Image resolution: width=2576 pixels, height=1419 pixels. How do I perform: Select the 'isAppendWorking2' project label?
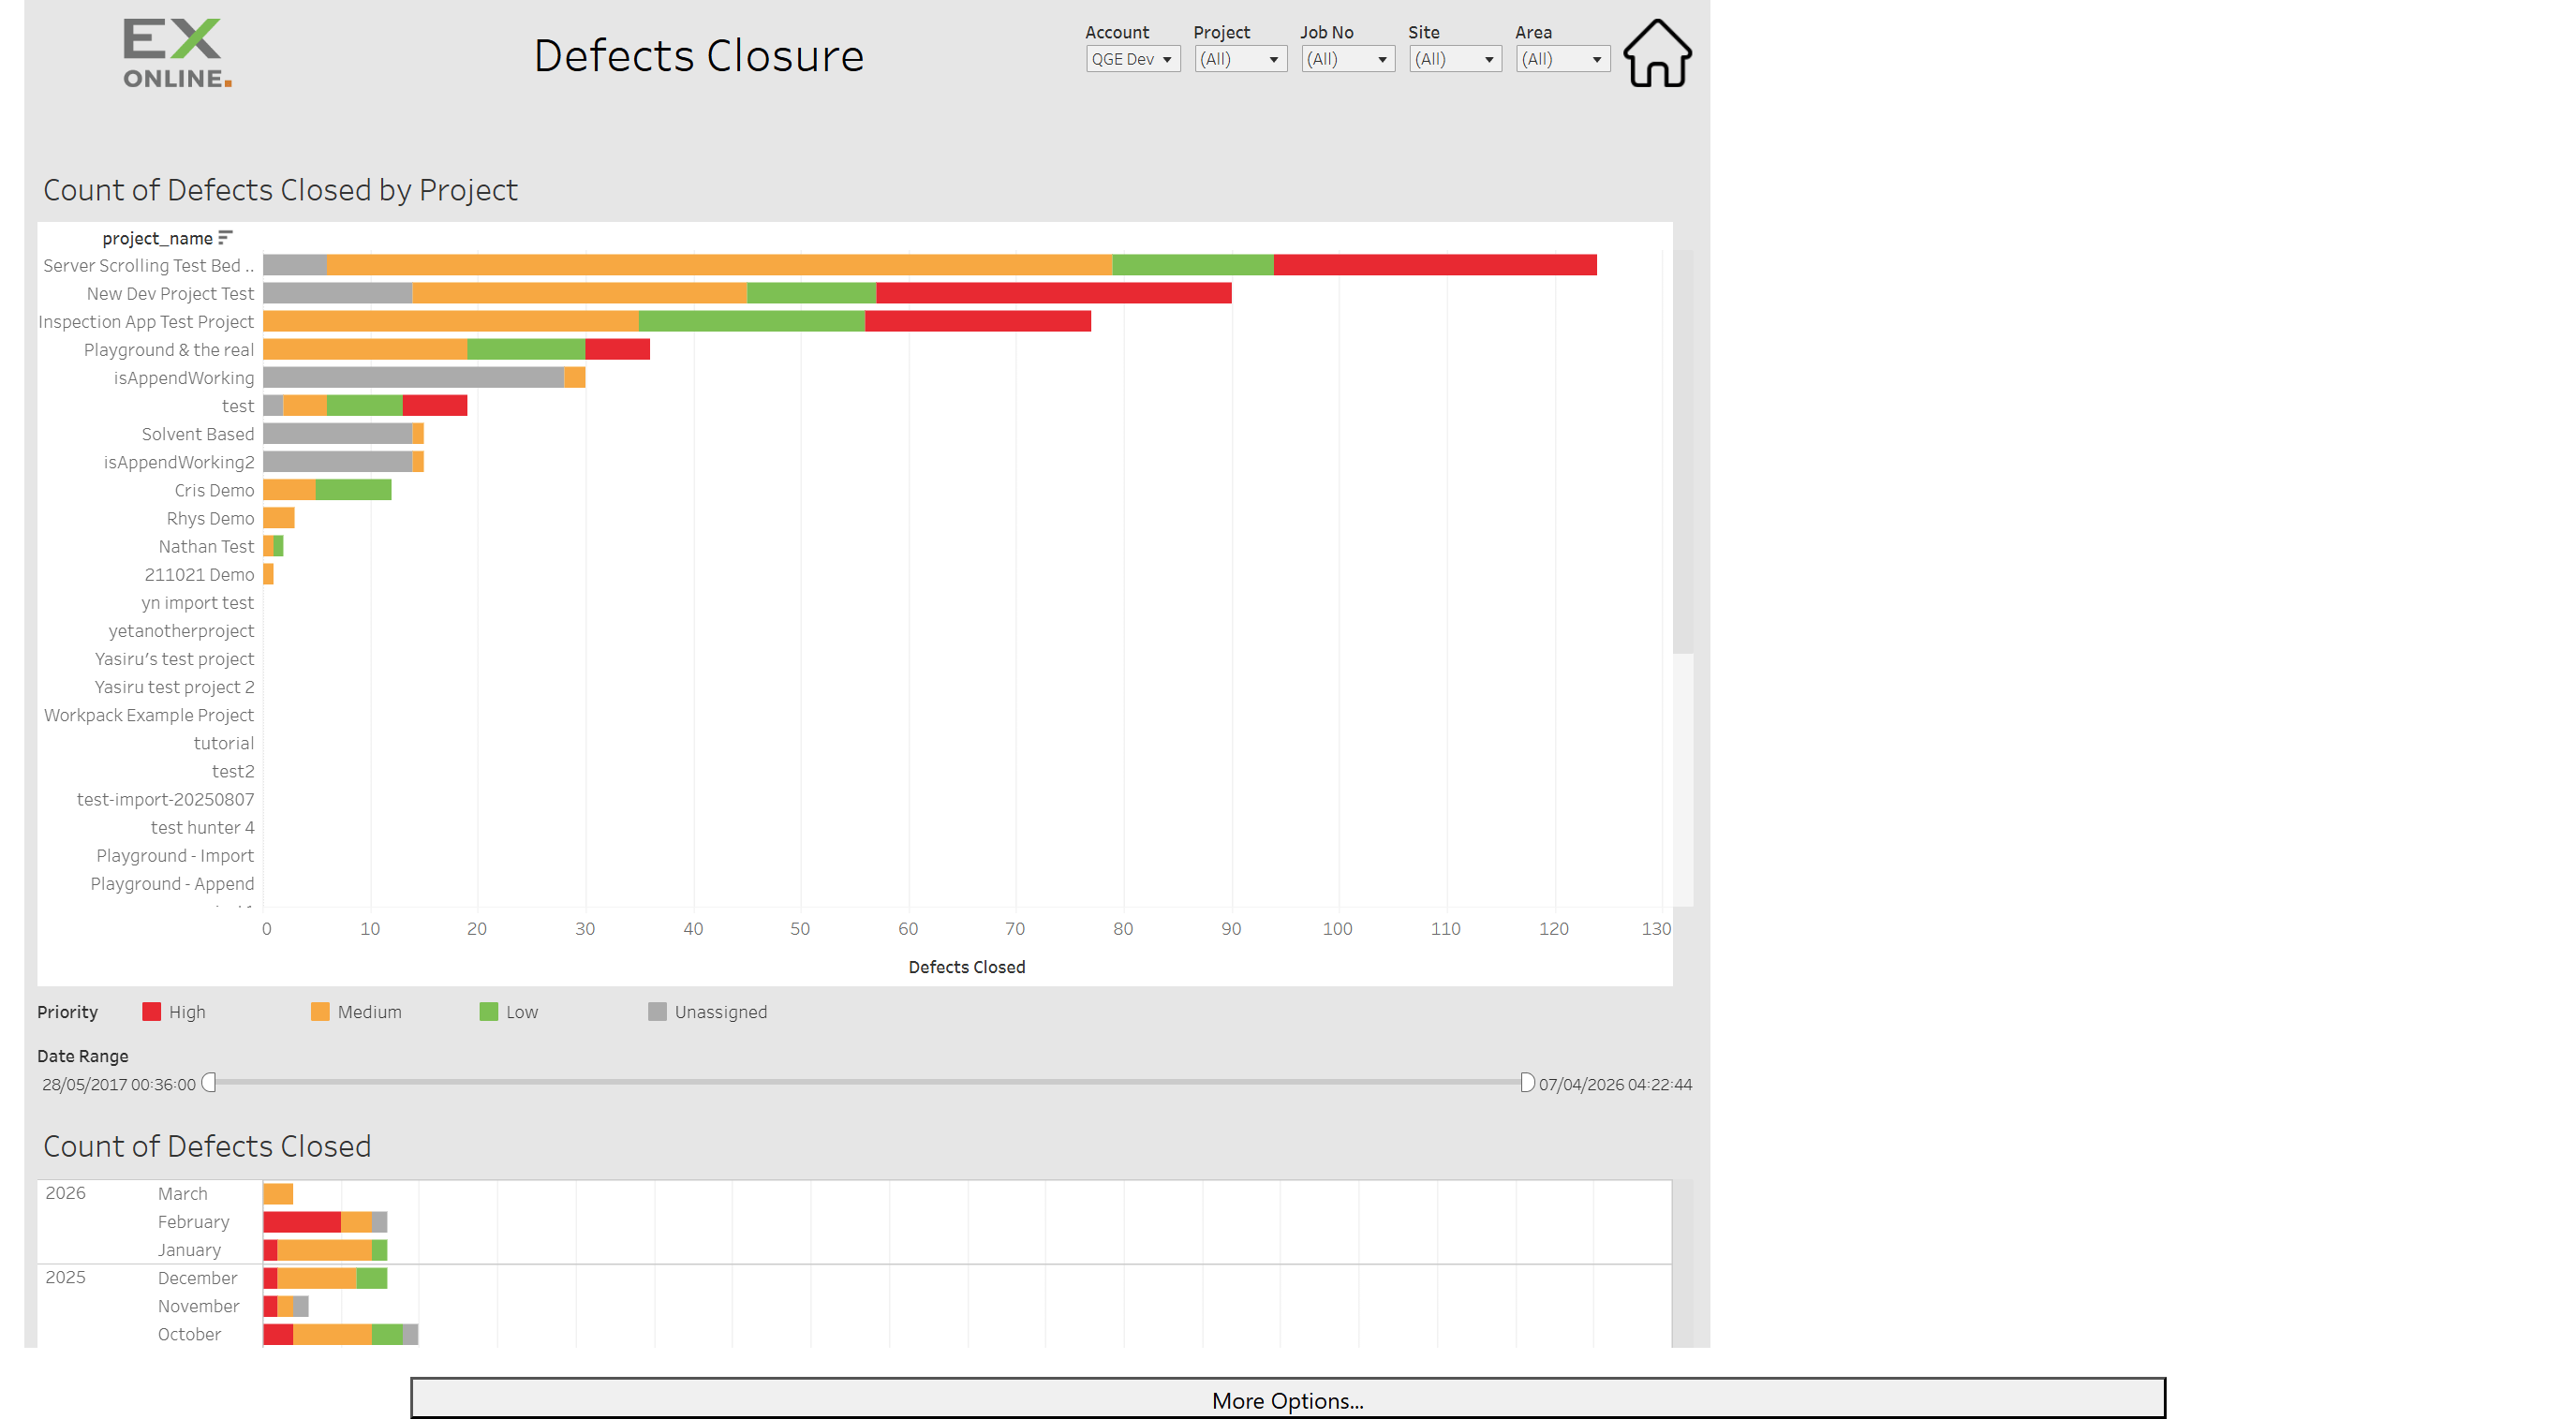point(179,462)
